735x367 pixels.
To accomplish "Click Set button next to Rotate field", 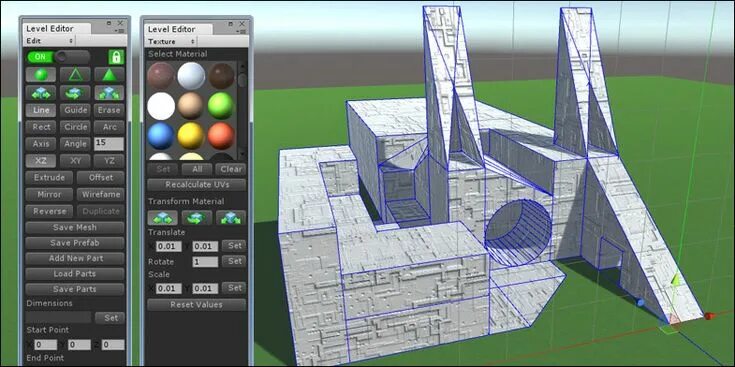I will click(234, 262).
